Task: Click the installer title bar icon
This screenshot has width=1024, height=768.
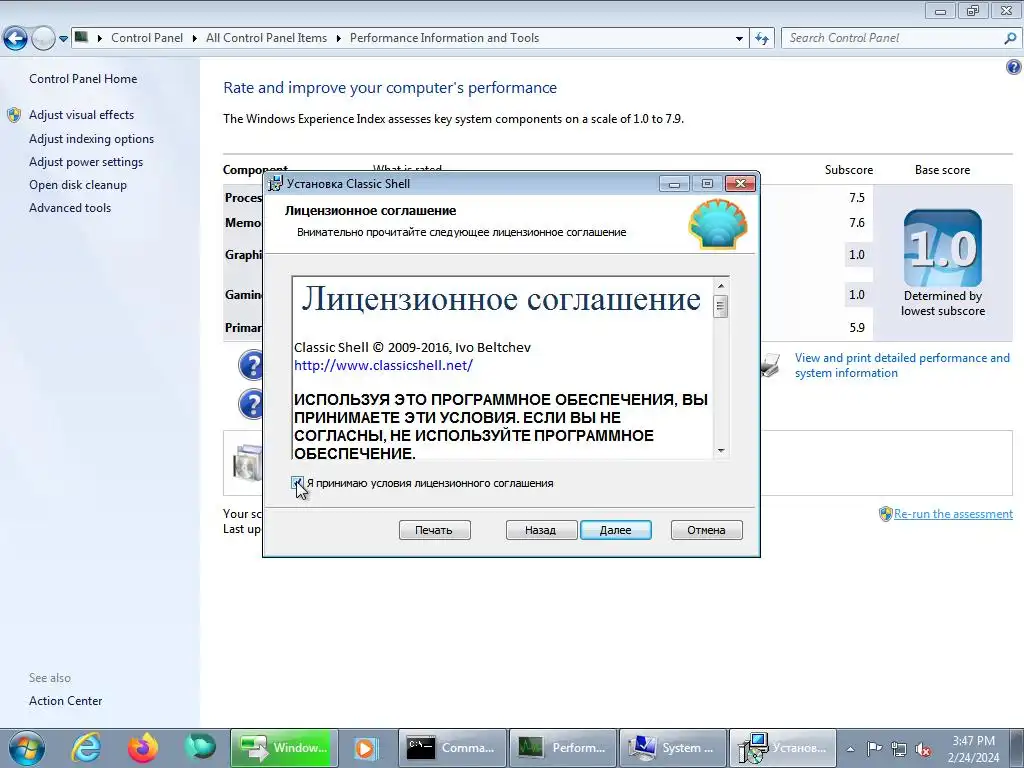Action: (276, 184)
